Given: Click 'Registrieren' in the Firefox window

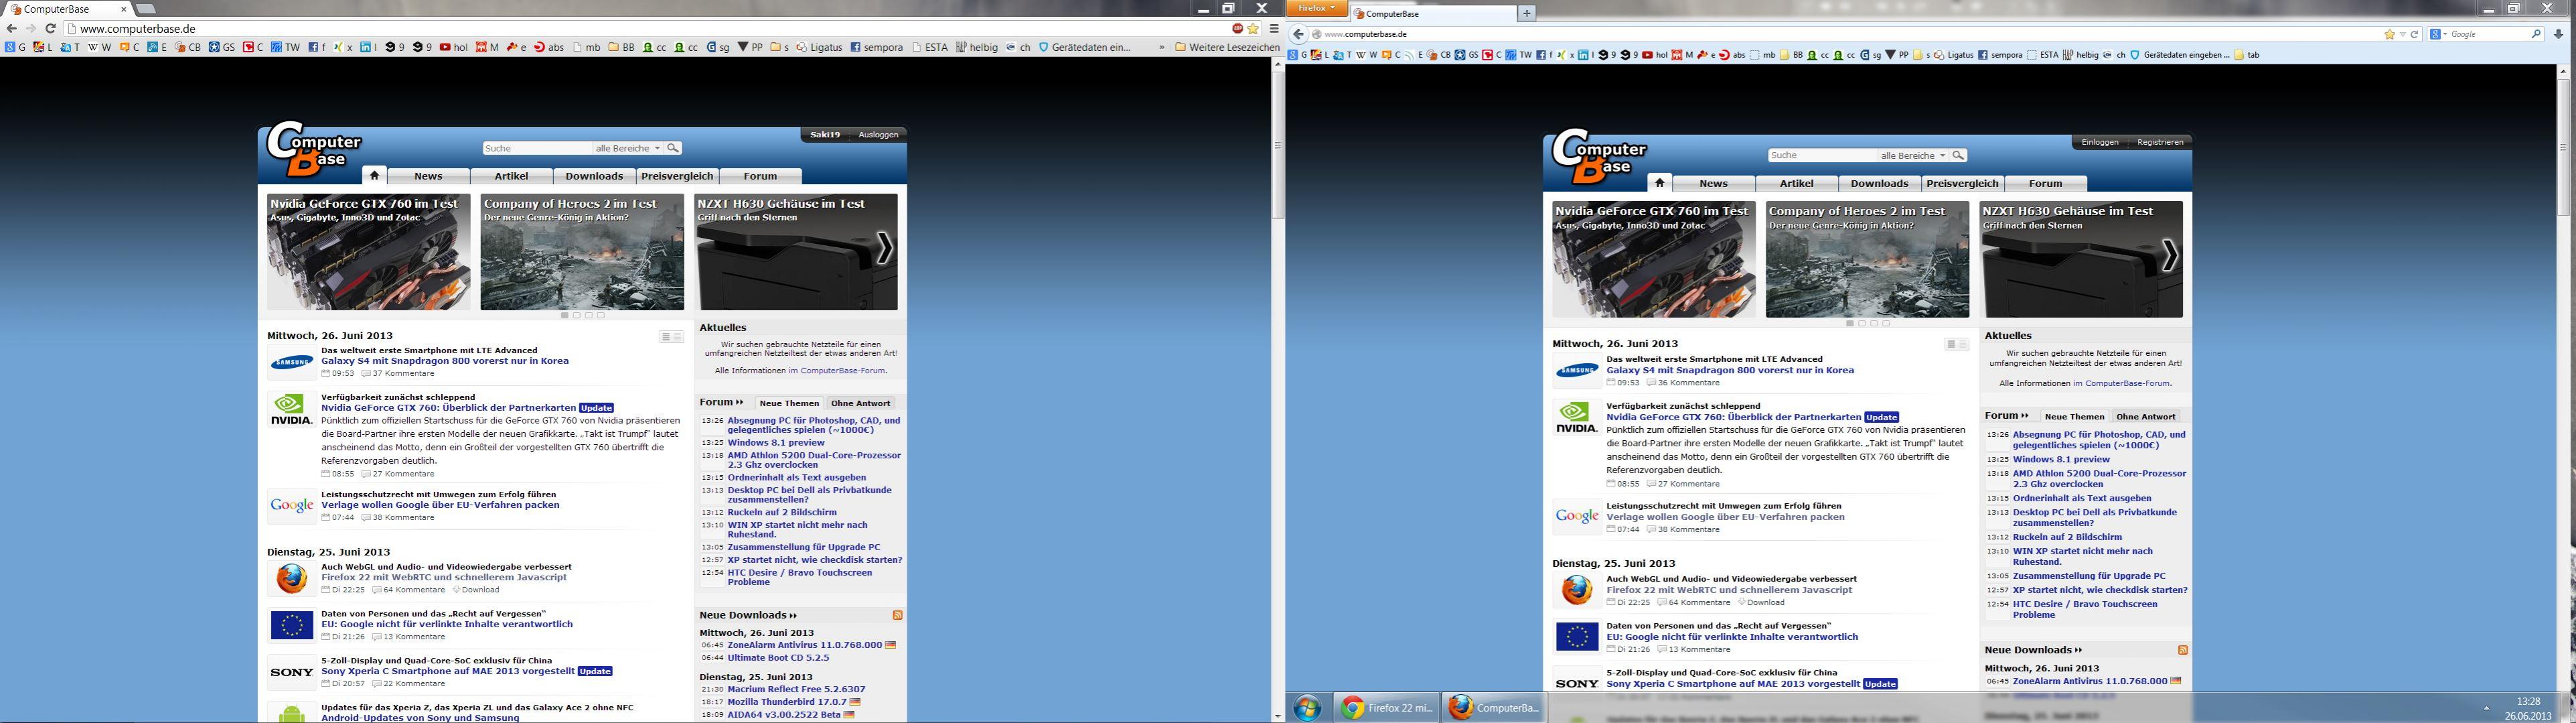Looking at the screenshot, I should click(2160, 142).
